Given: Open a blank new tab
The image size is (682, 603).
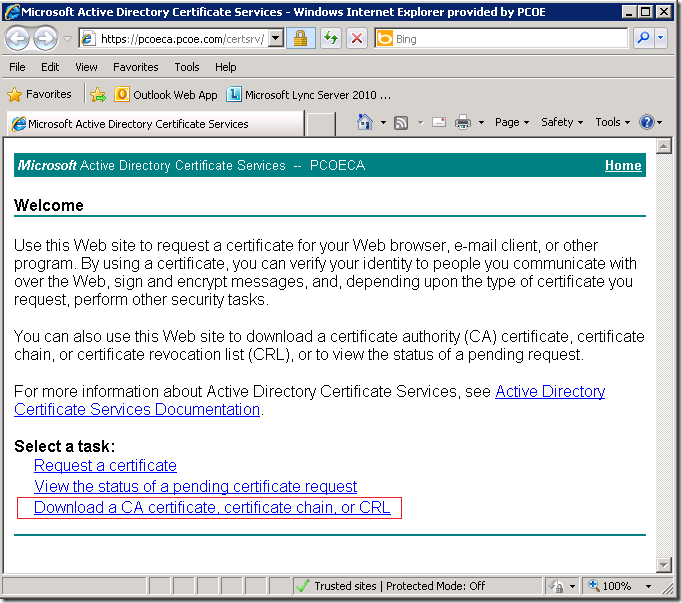Looking at the screenshot, I should pos(321,124).
